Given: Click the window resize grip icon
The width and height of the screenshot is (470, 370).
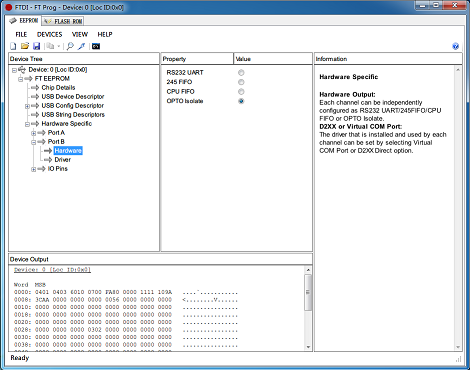Looking at the screenshot, I should [459, 359].
